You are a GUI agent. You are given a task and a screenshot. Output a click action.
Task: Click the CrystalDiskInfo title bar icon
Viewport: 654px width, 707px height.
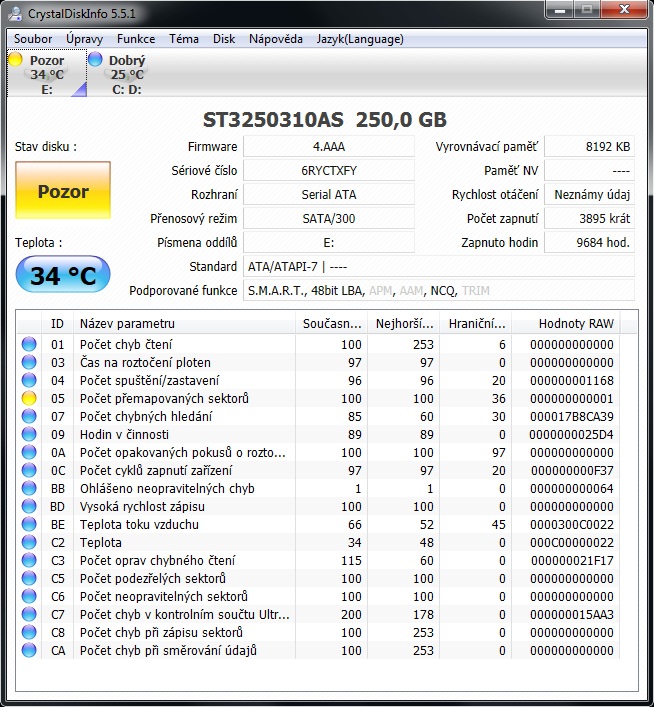[x=15, y=13]
